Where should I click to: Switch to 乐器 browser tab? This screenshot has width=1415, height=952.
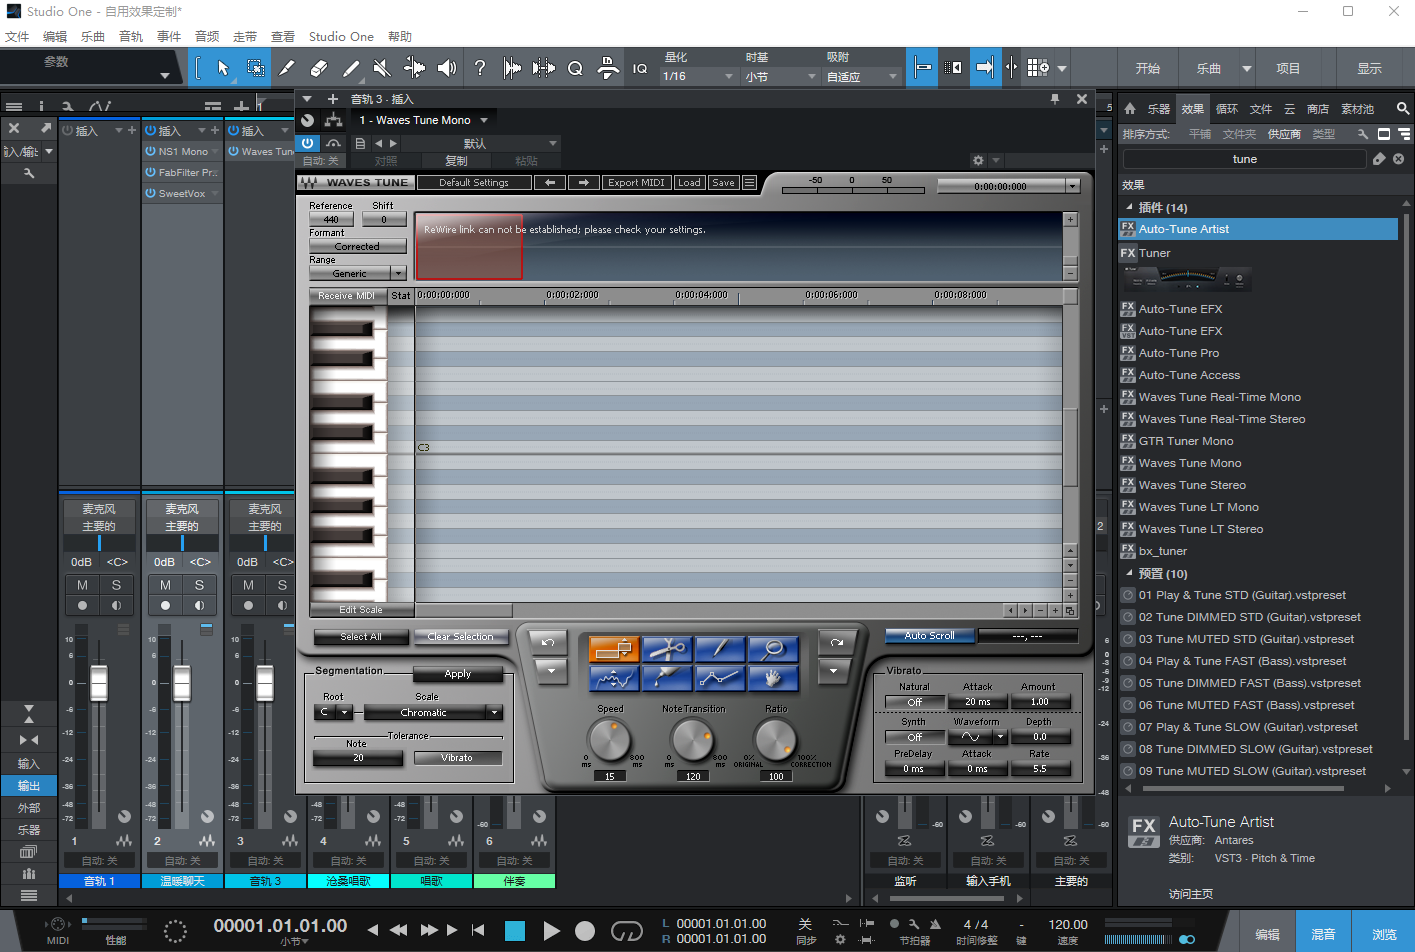pos(1159,109)
